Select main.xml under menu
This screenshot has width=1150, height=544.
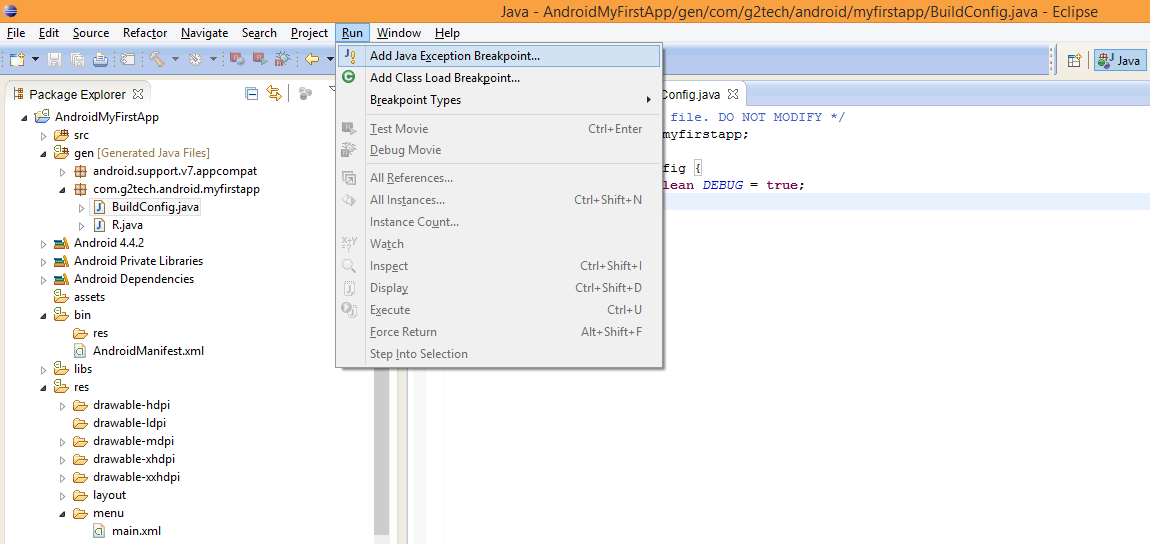coord(136,531)
